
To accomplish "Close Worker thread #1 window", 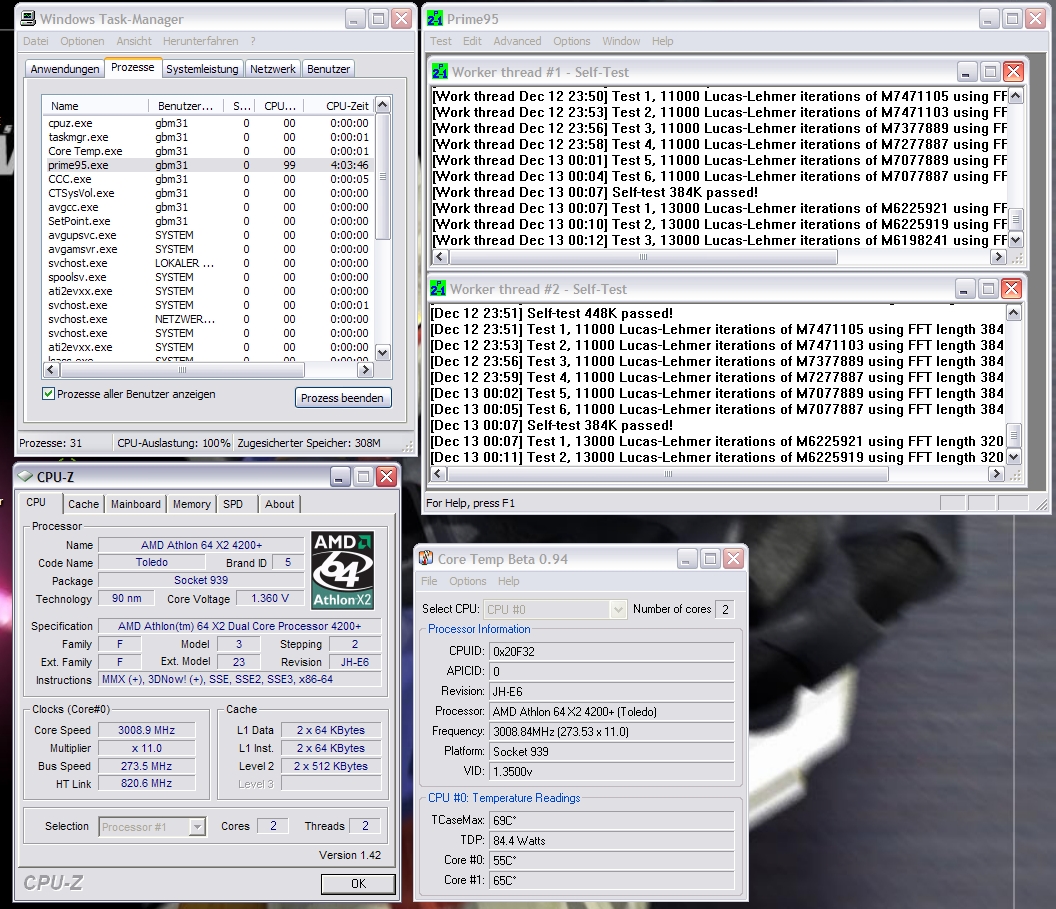I will [1013, 71].
